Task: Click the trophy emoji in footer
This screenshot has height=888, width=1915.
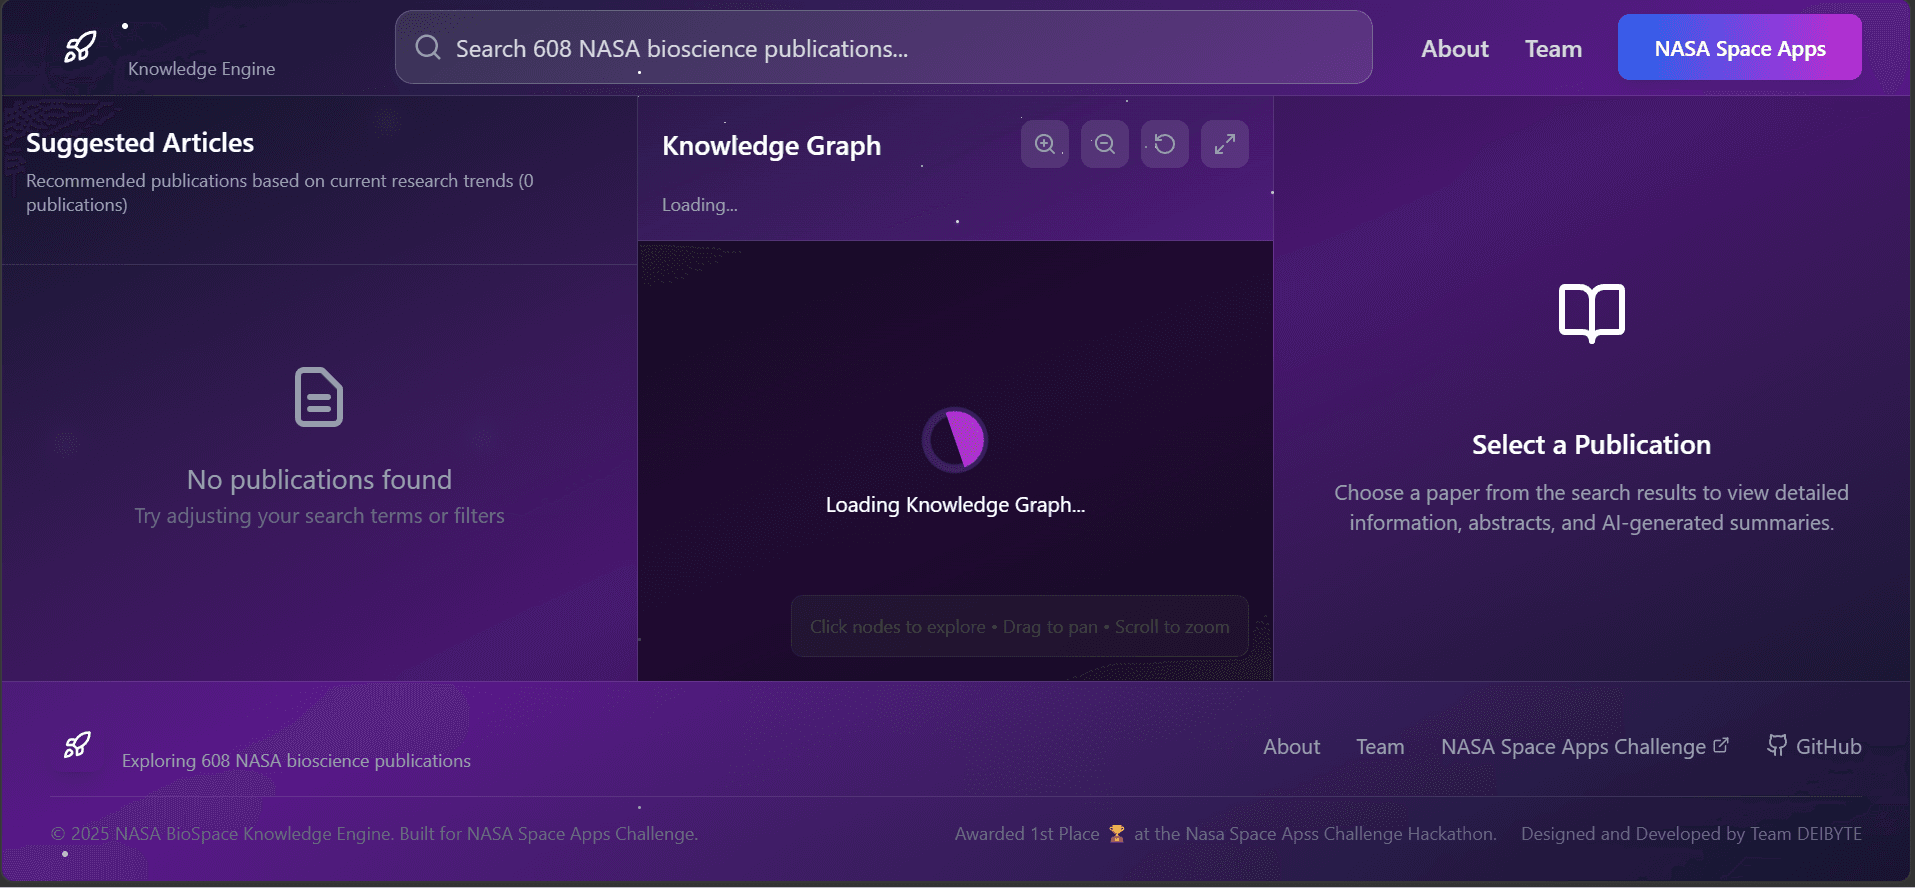Action: click(x=1117, y=834)
